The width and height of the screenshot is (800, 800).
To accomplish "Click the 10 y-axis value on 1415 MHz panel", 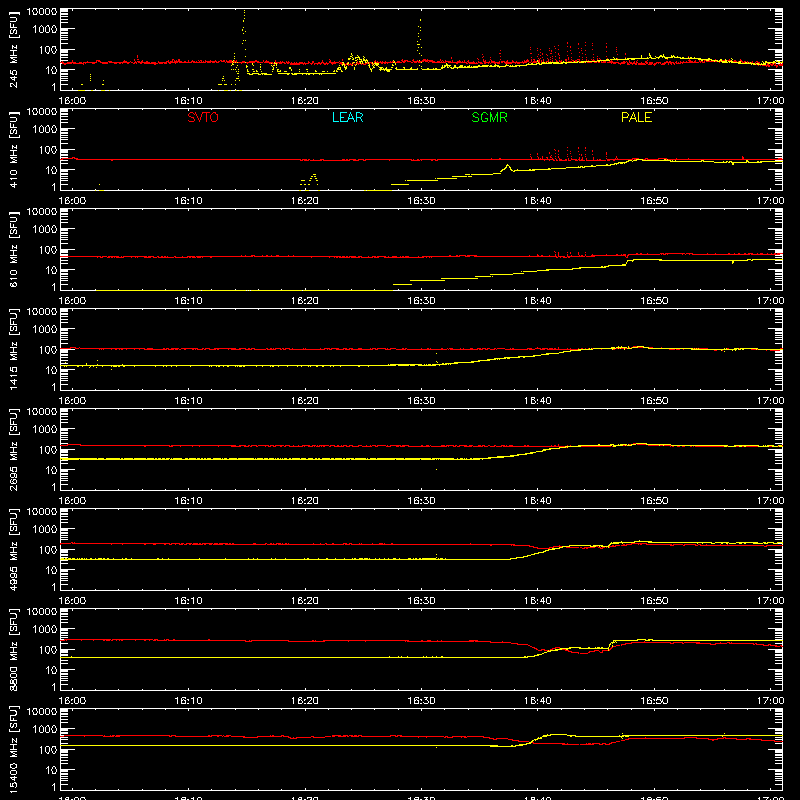I will point(51,370).
